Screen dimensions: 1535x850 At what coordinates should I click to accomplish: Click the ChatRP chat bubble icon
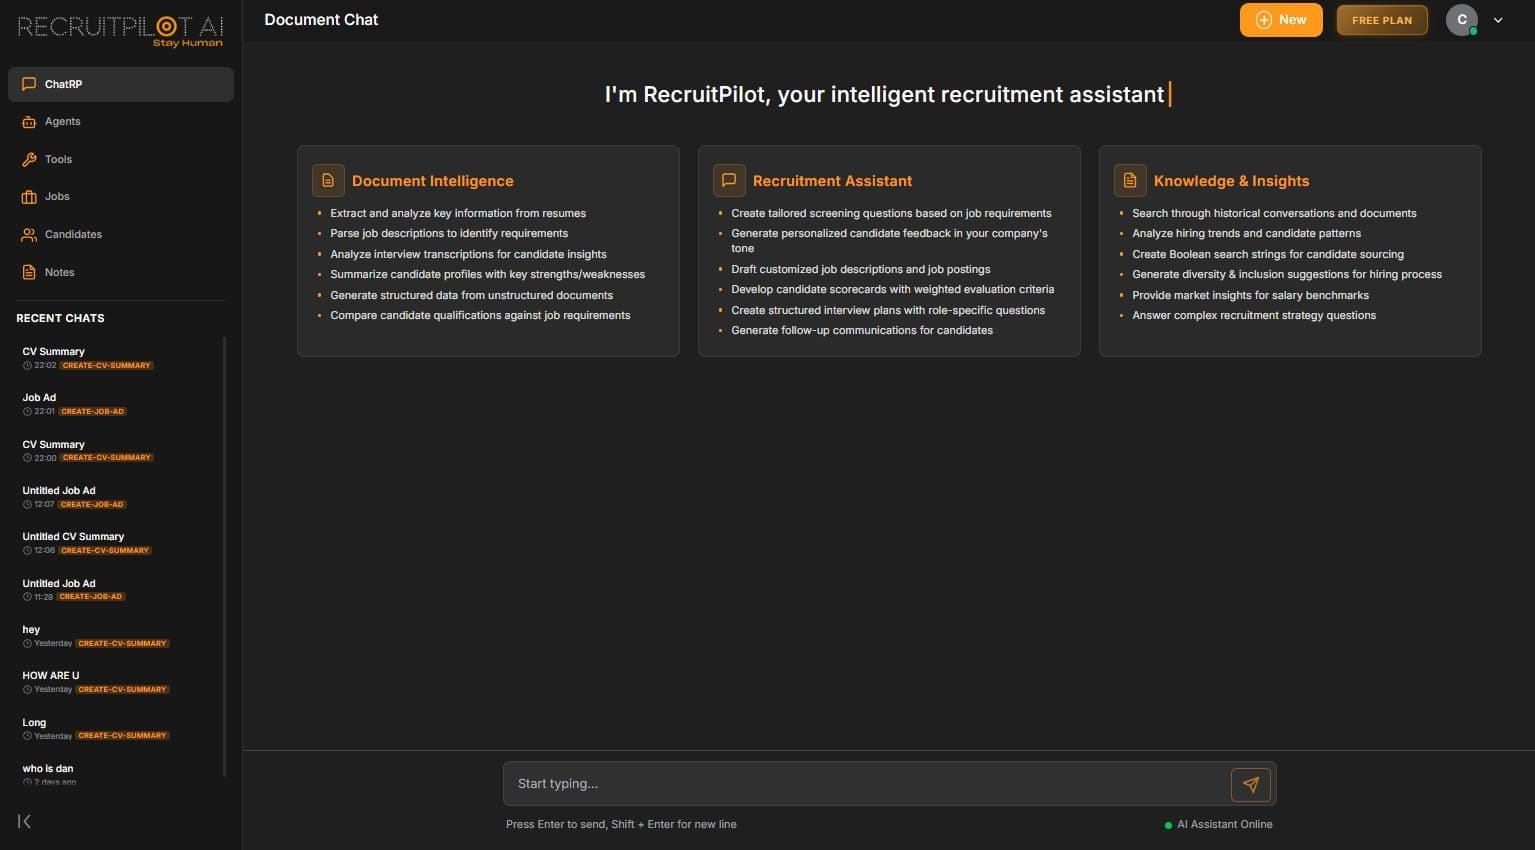pyautogui.click(x=29, y=84)
